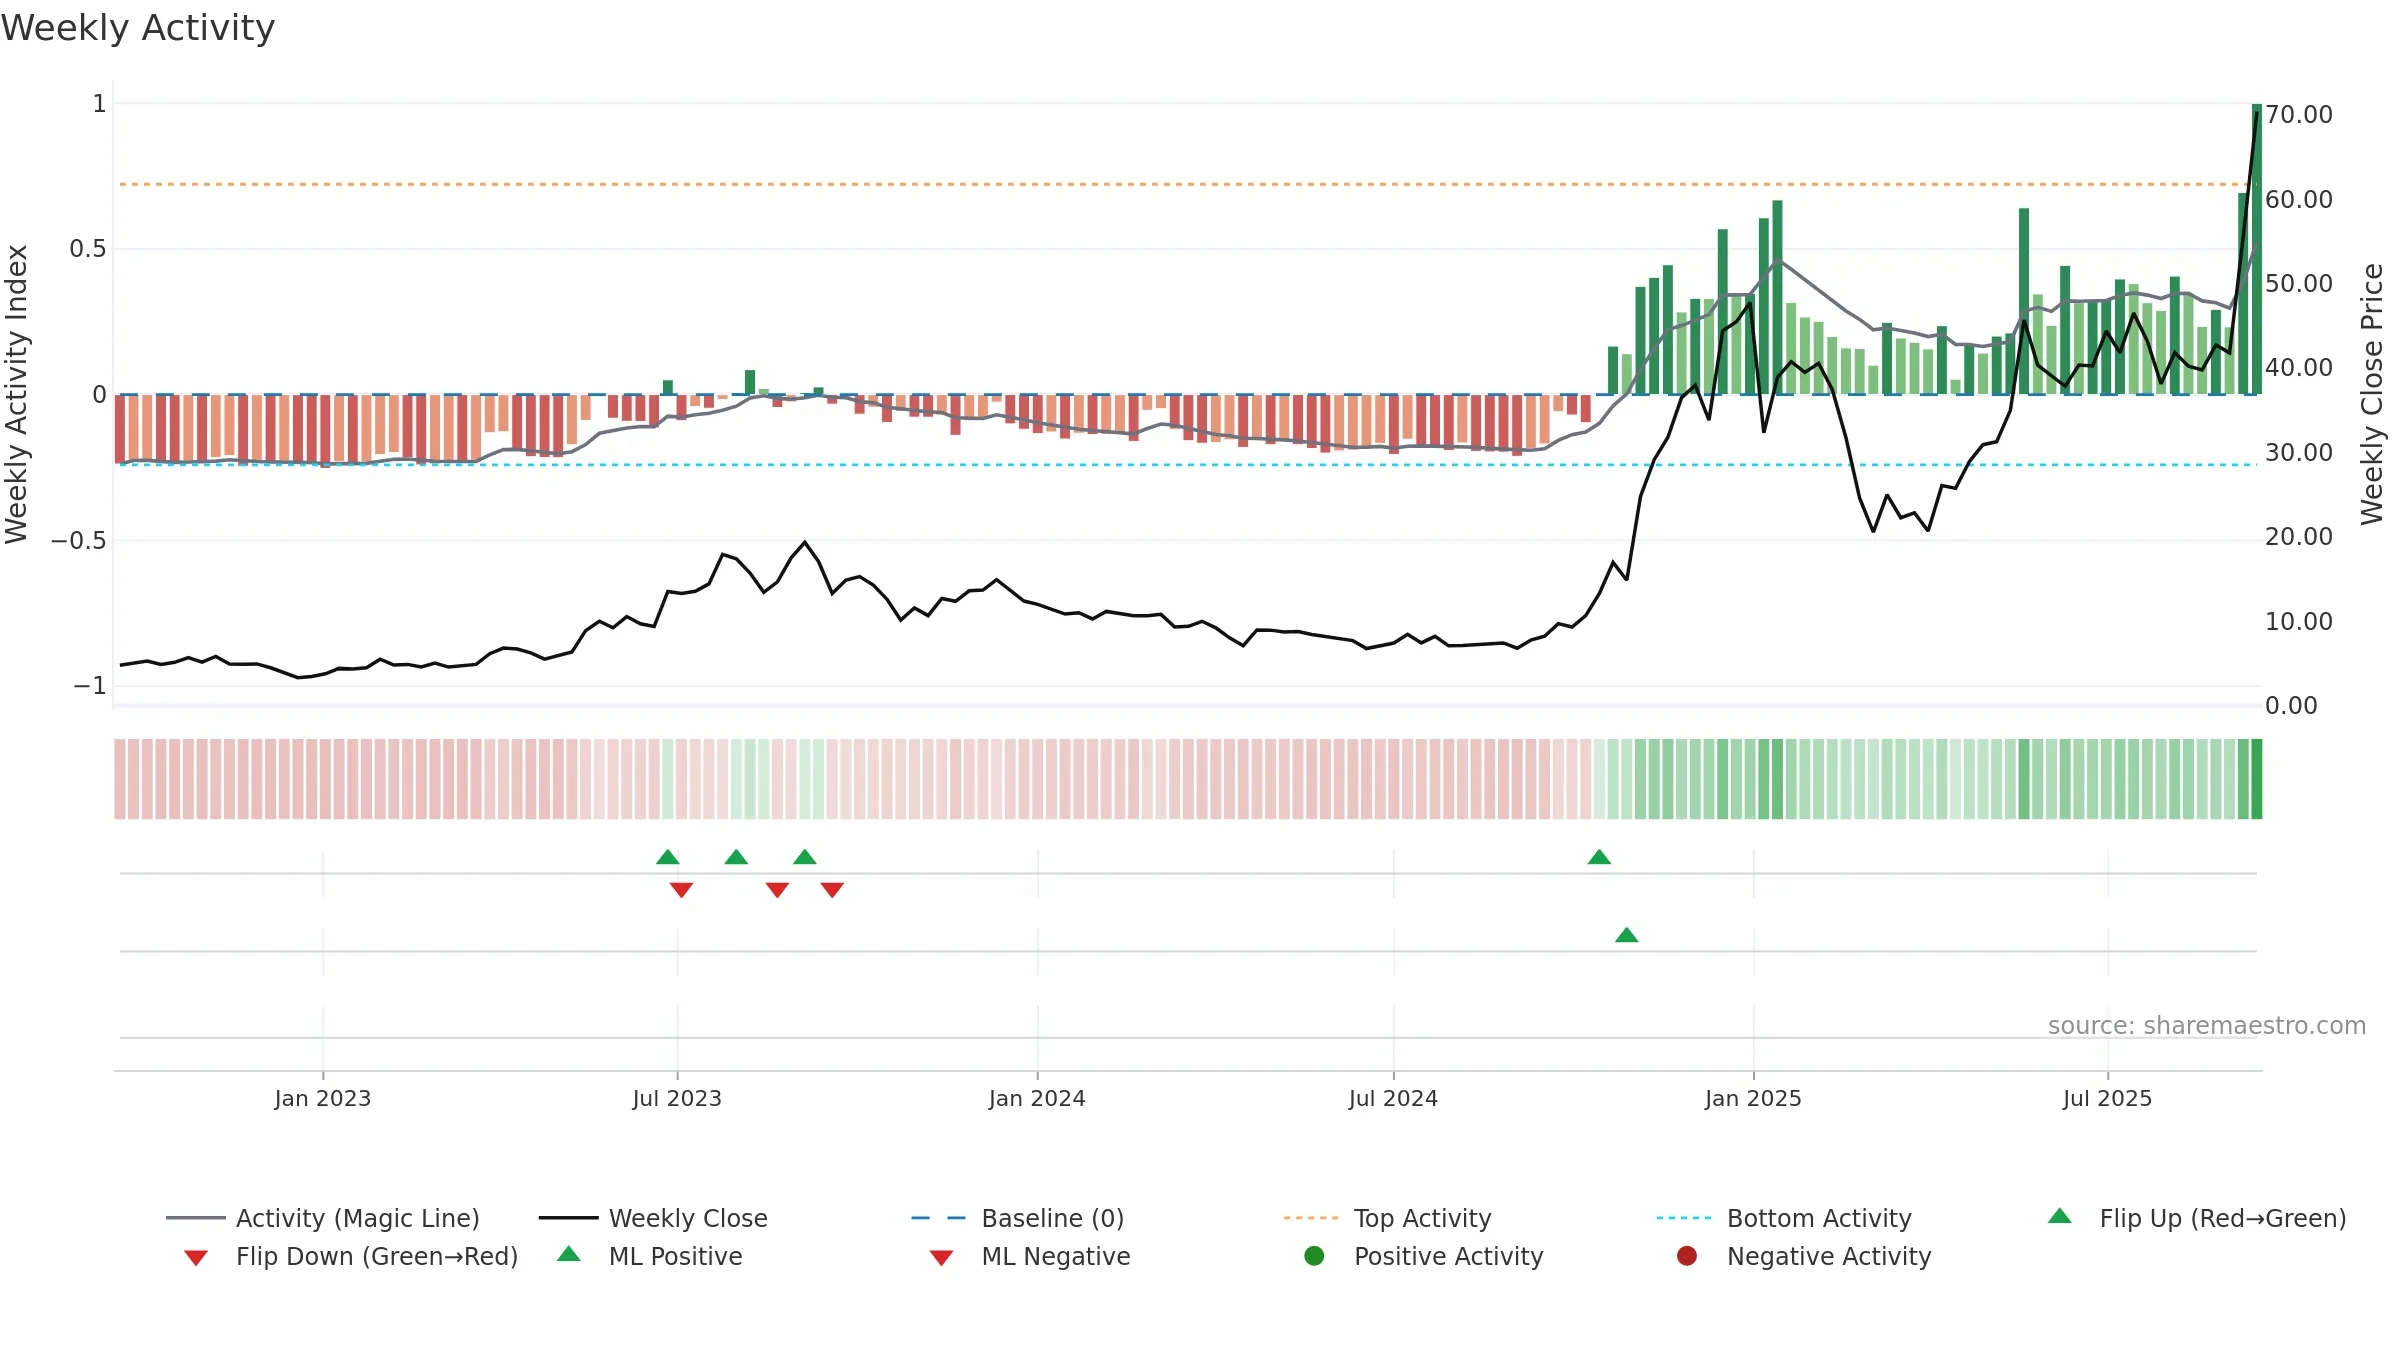The width and height of the screenshot is (2400, 1350).
Task: Click the 10.00 price axis label
Action: (2299, 621)
